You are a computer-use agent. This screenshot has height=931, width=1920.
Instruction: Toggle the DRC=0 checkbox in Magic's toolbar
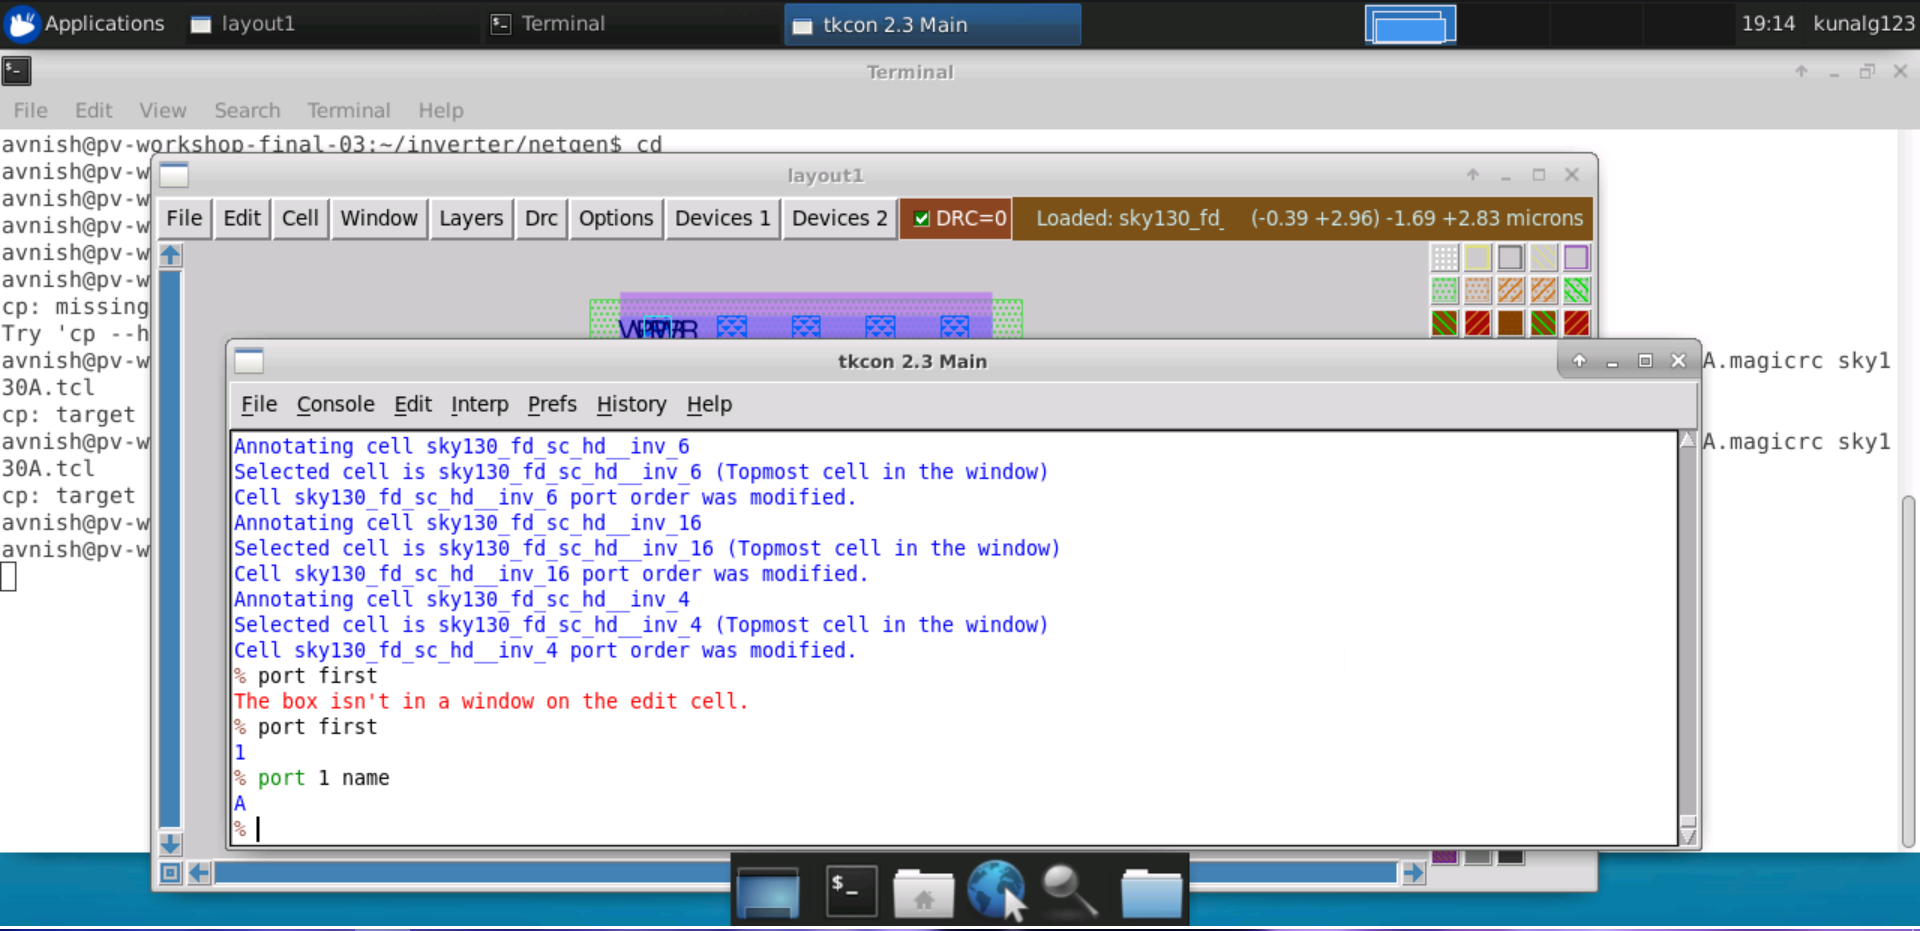pyautogui.click(x=922, y=218)
